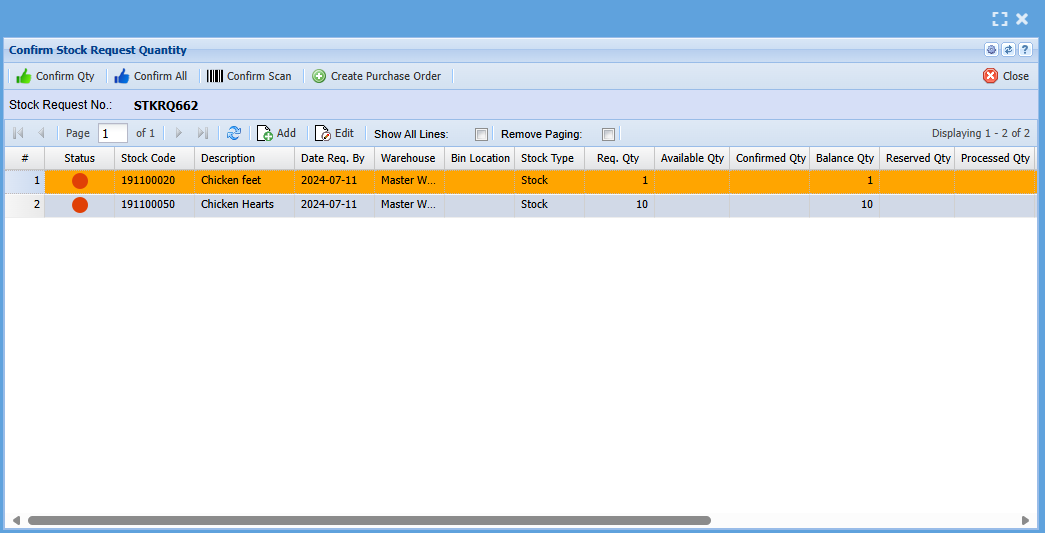The height and width of the screenshot is (533, 1045).
Task: Select the Chicken Hearts row
Action: [237, 205]
